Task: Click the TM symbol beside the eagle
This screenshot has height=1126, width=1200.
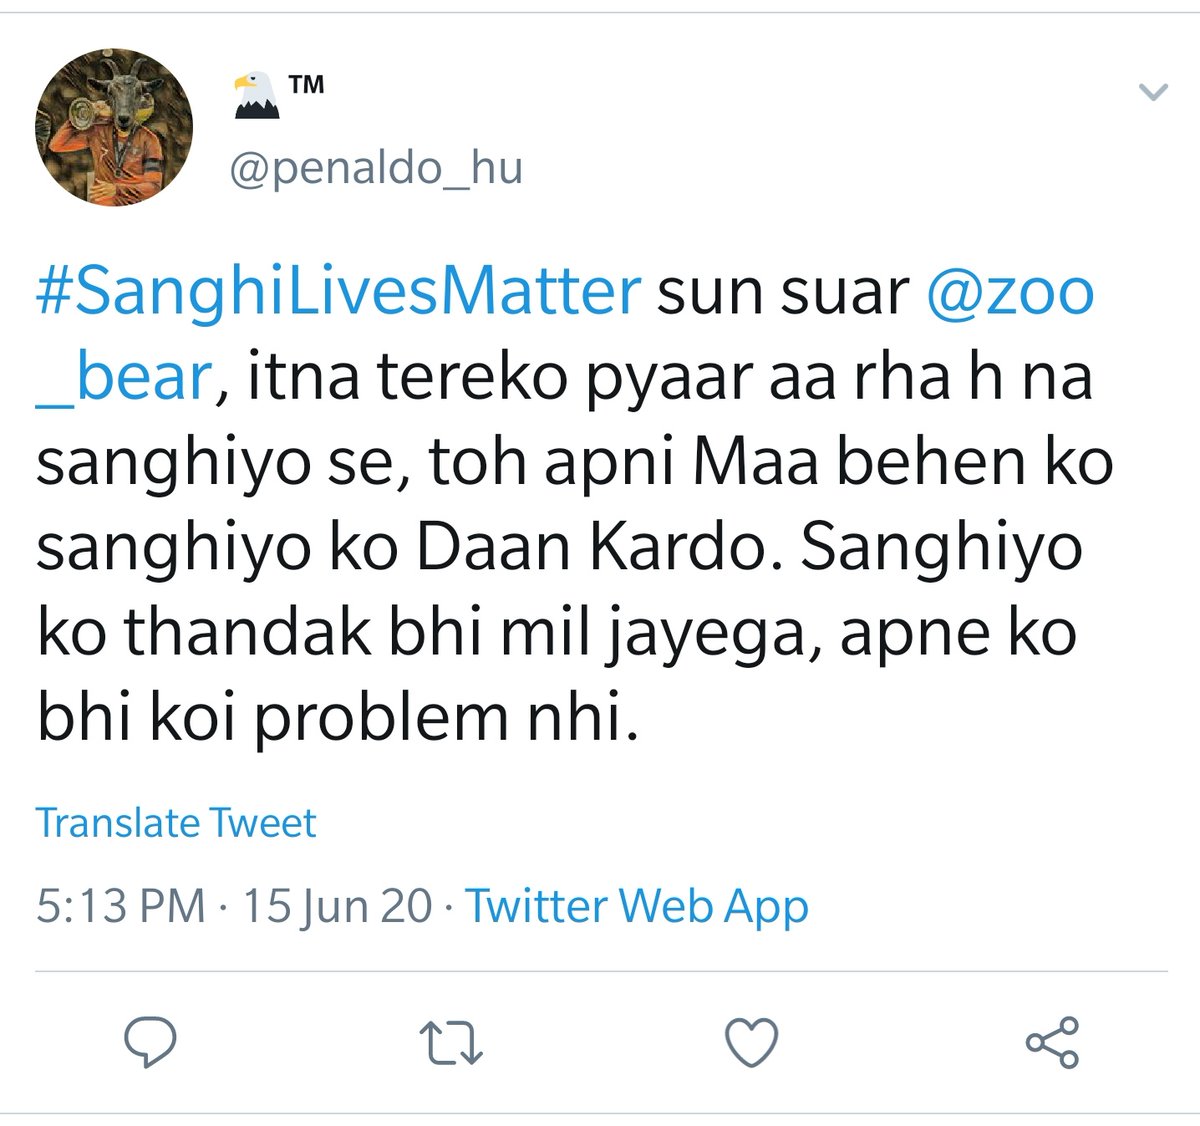Action: click(x=306, y=85)
